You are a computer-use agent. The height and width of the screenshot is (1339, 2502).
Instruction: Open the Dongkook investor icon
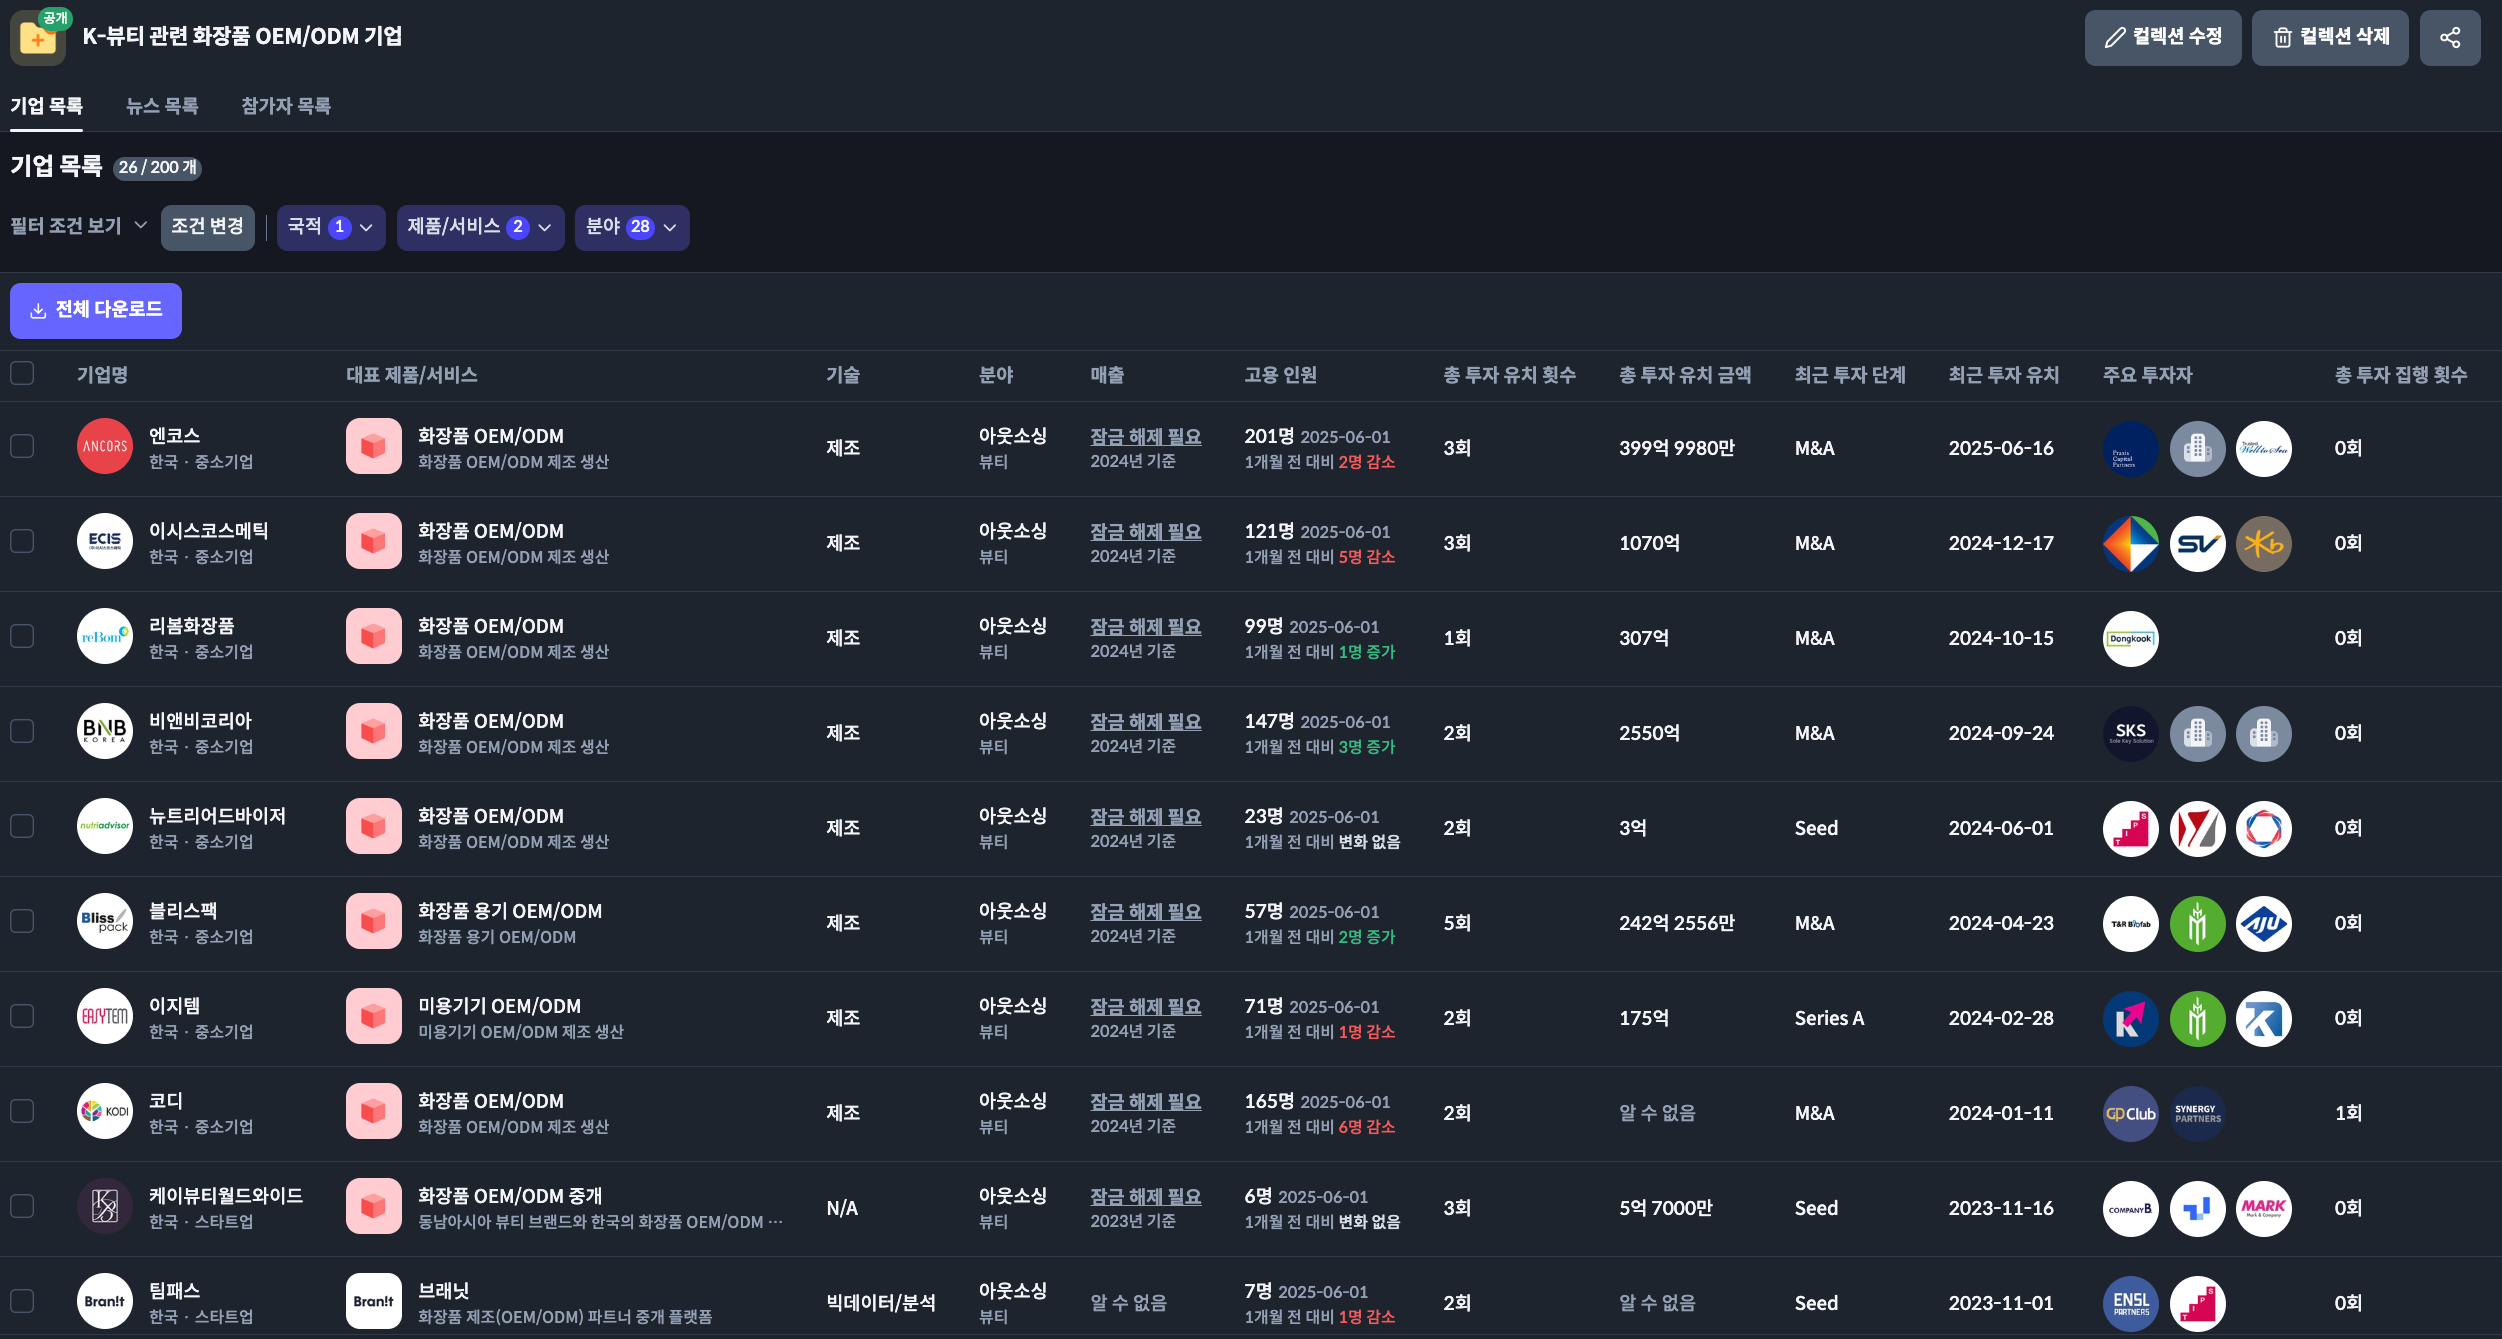point(2130,639)
